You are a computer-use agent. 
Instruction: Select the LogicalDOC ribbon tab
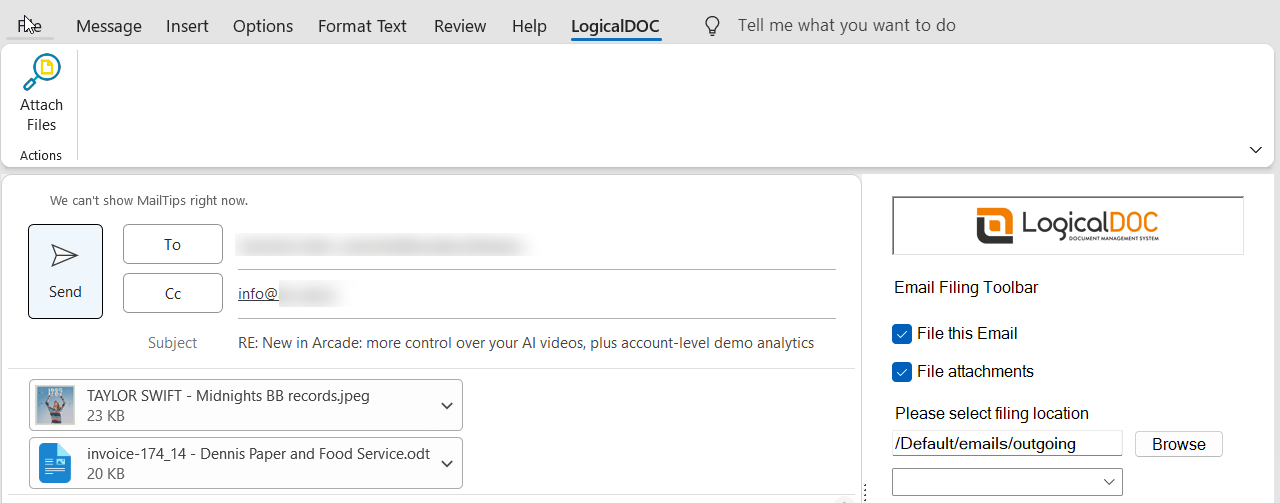616,26
